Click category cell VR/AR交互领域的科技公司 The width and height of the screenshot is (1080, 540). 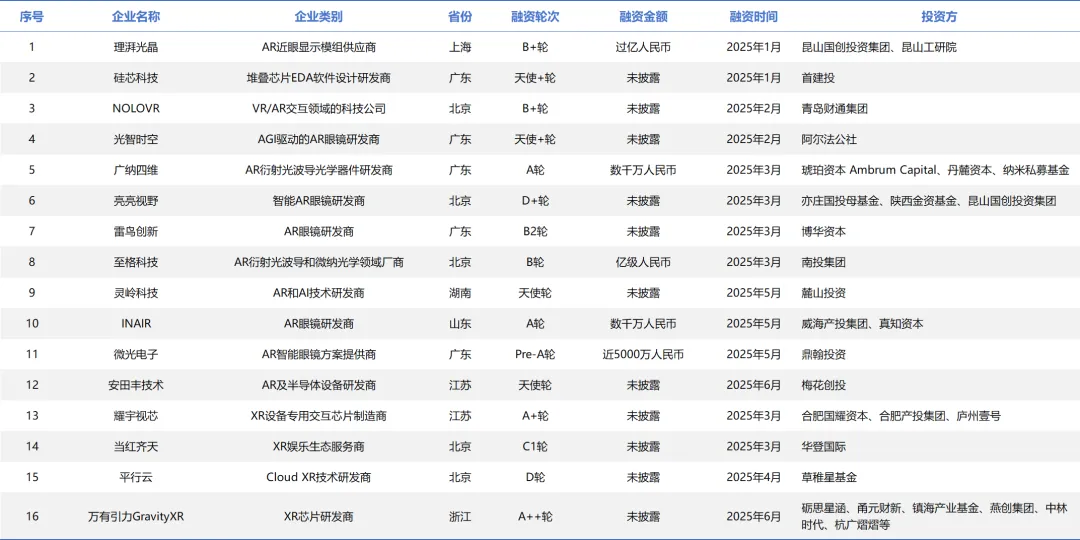(x=318, y=109)
